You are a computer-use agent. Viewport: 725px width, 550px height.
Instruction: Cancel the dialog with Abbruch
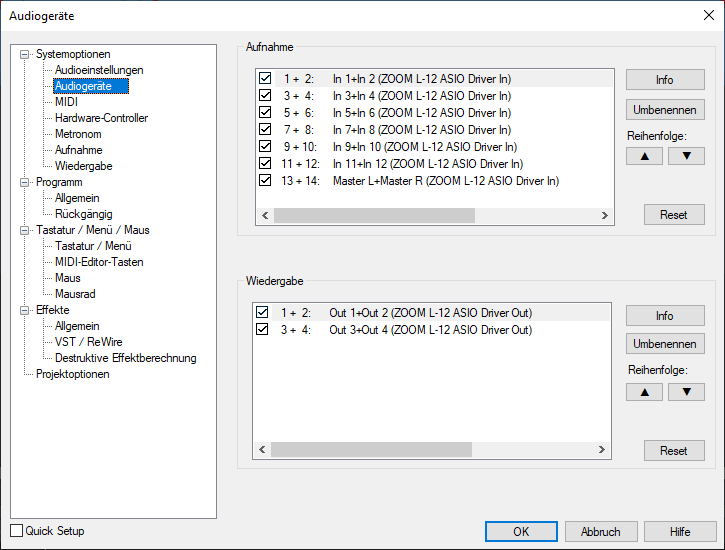tap(601, 532)
